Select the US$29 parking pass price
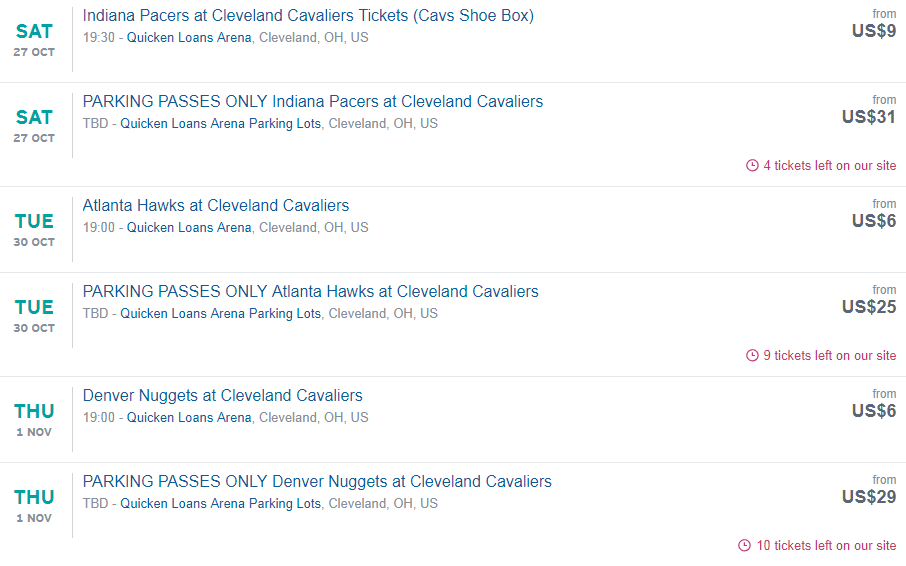This screenshot has height=566, width=906. [x=868, y=497]
